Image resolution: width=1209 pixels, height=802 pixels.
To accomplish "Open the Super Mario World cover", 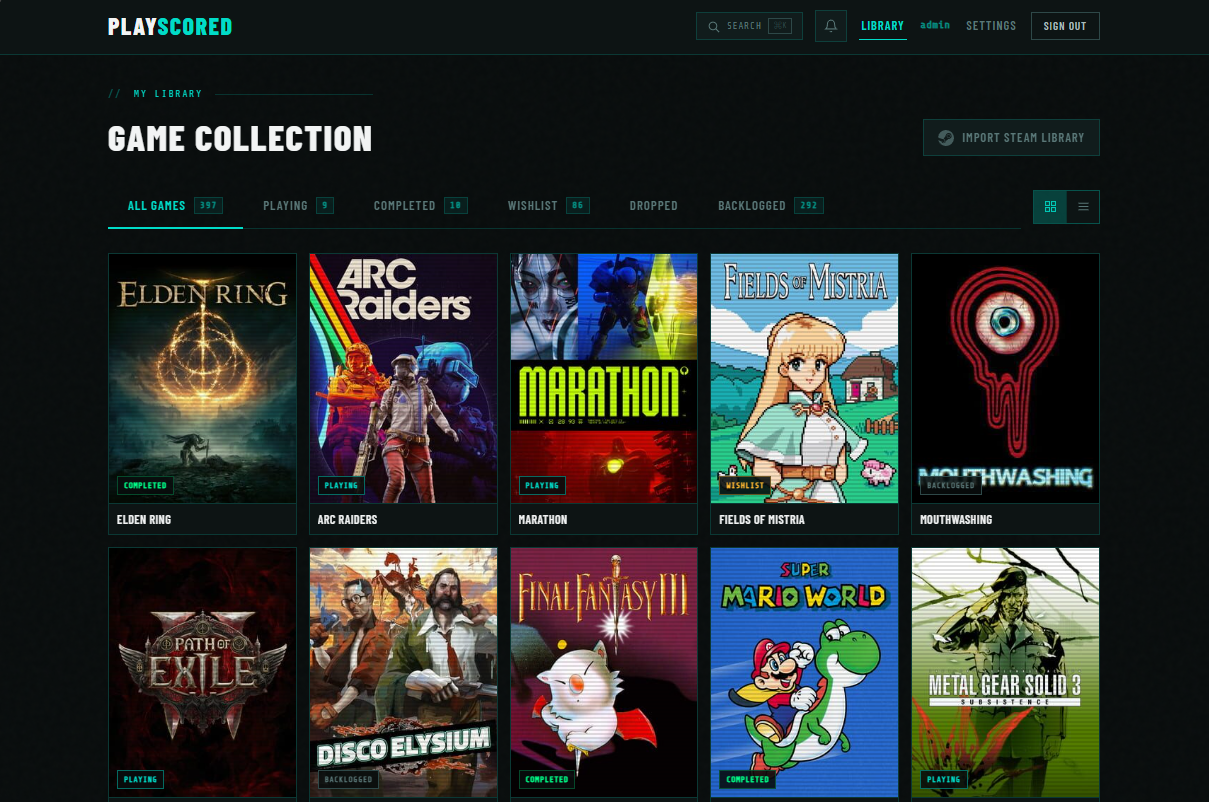I will [804, 672].
